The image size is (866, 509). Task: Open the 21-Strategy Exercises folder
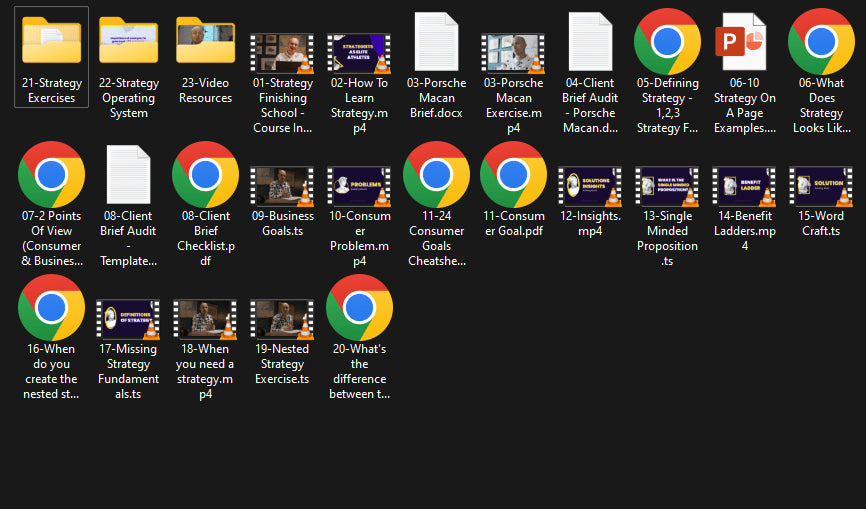pyautogui.click(x=51, y=40)
